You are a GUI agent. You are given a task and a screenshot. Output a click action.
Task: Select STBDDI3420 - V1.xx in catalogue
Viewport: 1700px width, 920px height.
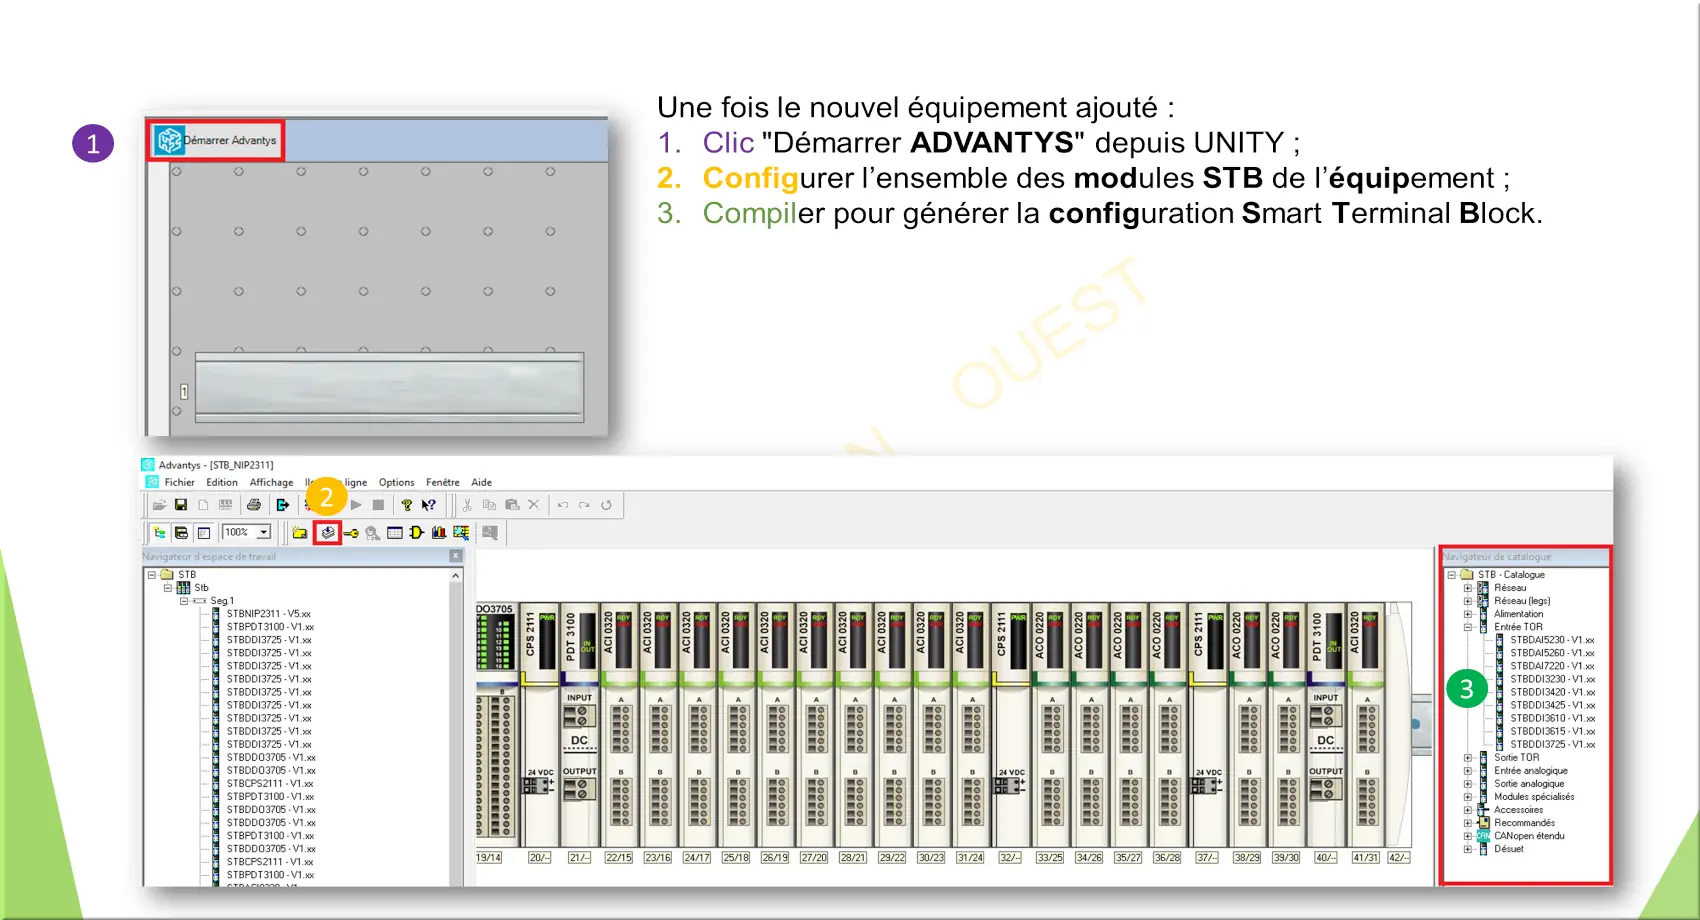pyautogui.click(x=1552, y=692)
